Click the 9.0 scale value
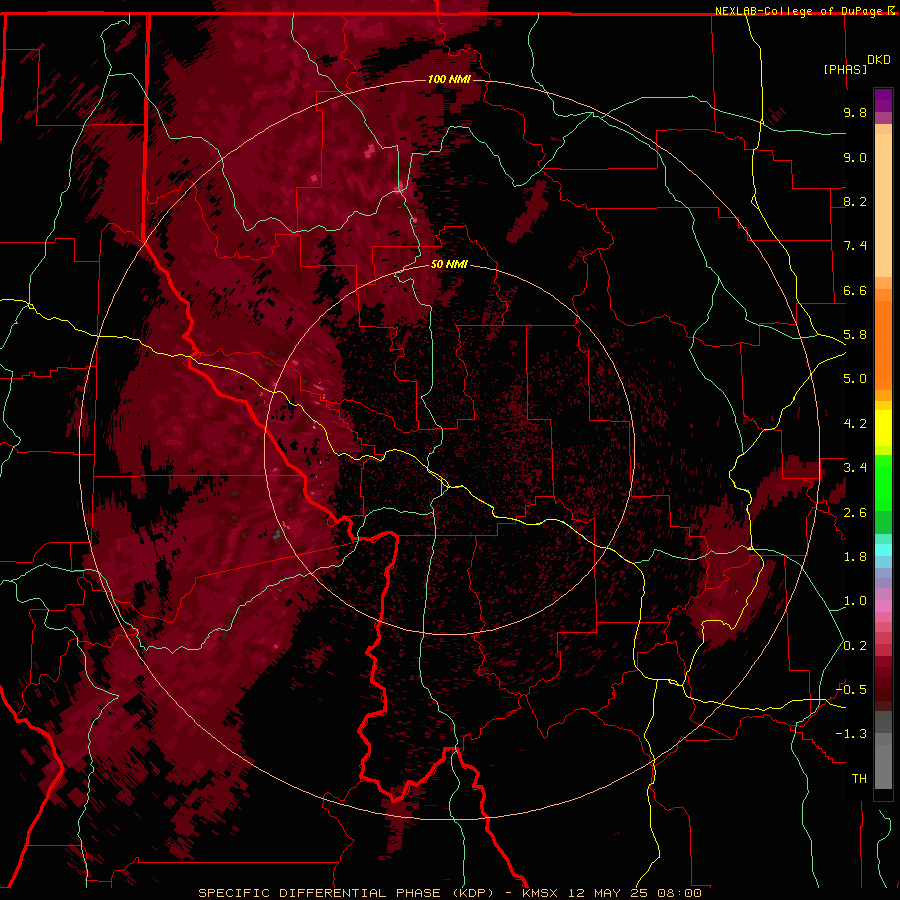Viewport: 900px width, 900px height. (x=855, y=157)
